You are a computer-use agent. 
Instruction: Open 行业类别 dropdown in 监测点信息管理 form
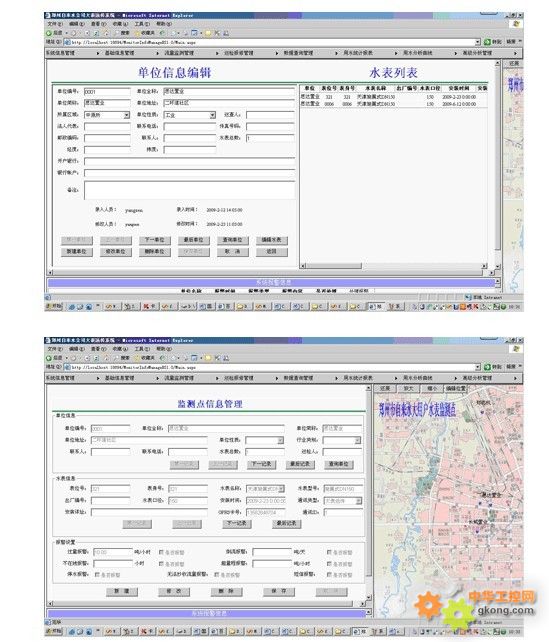point(358,441)
